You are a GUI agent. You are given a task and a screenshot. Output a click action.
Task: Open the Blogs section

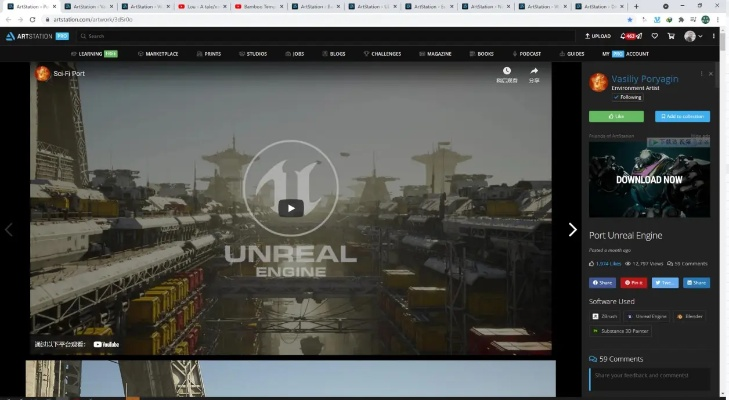334,53
